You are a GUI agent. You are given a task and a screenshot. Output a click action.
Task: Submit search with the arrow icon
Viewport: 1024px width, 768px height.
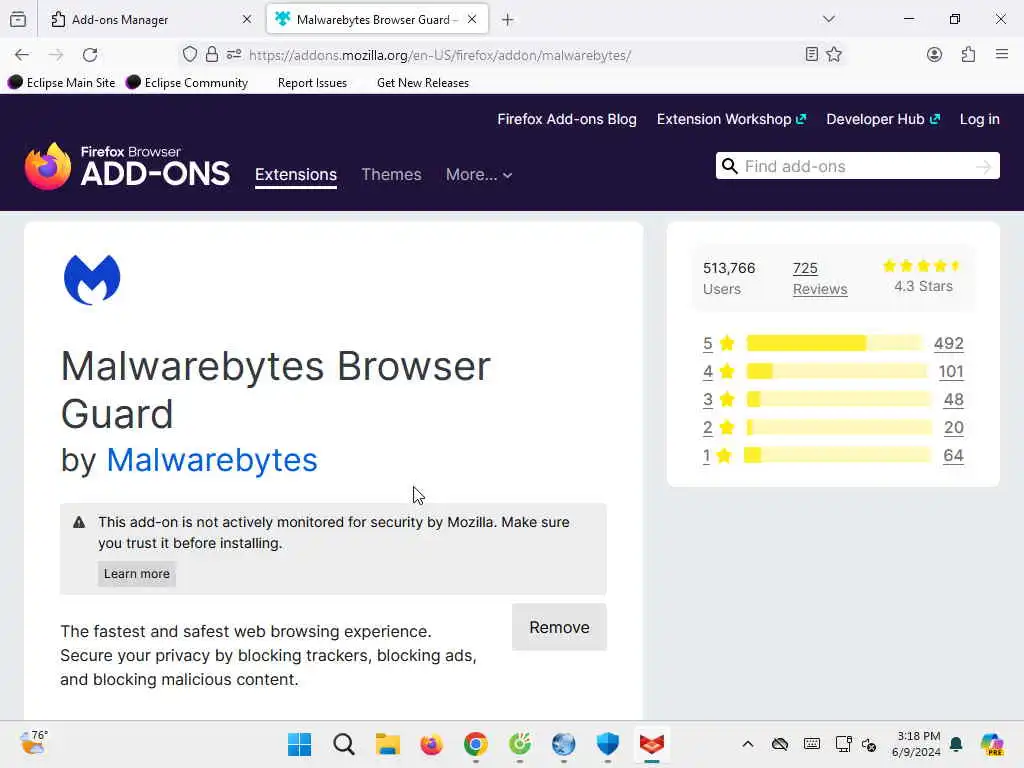pos(984,167)
